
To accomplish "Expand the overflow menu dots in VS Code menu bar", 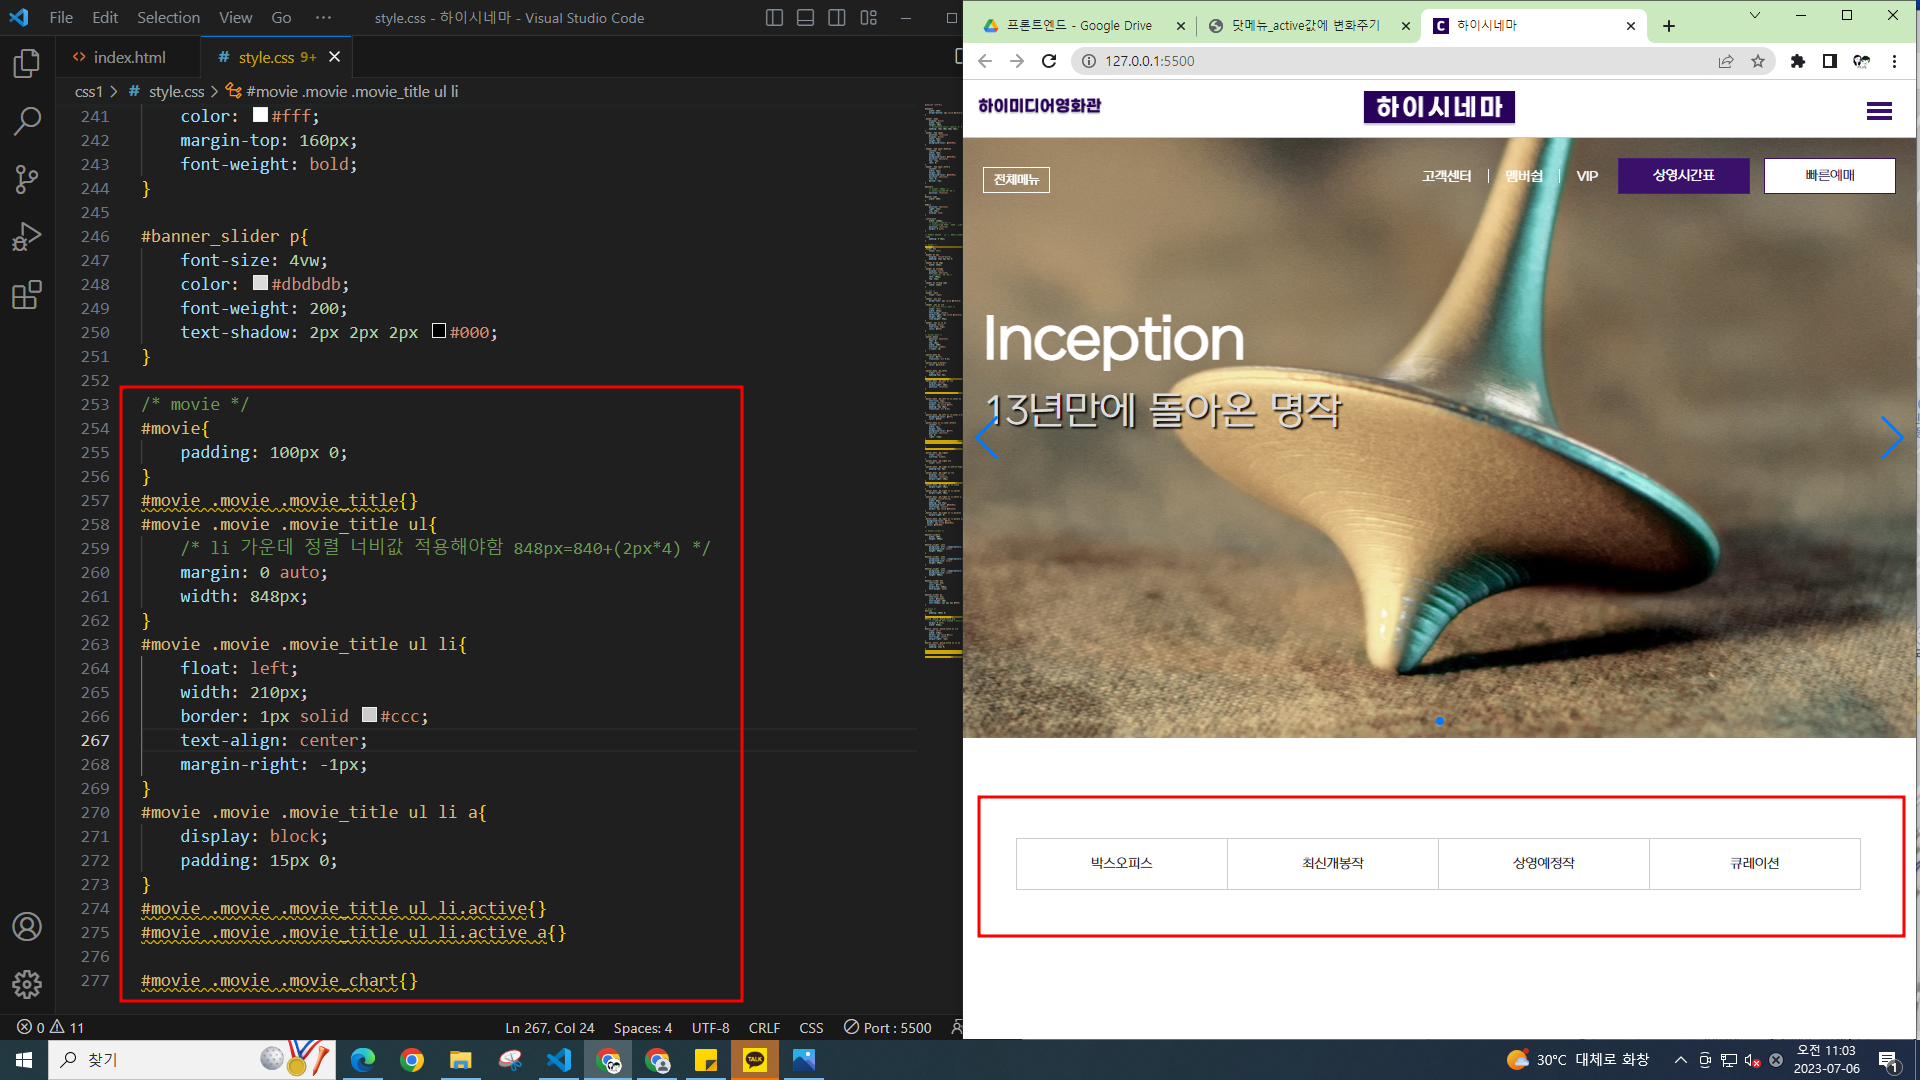I will (323, 18).
